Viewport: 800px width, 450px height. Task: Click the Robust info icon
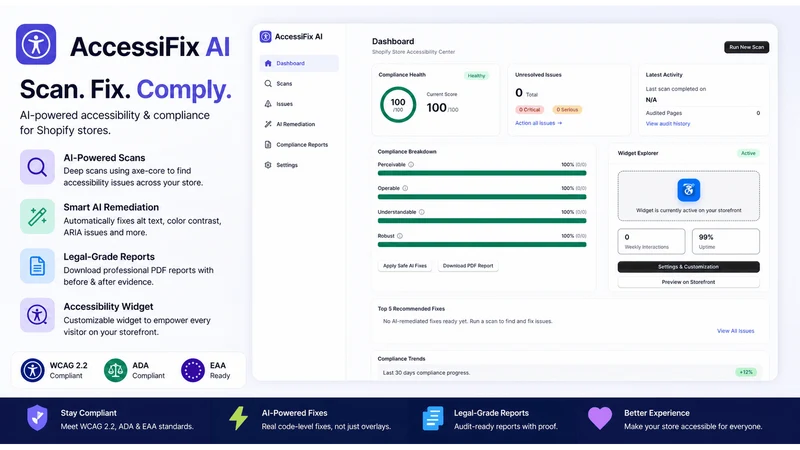pyautogui.click(x=400, y=236)
